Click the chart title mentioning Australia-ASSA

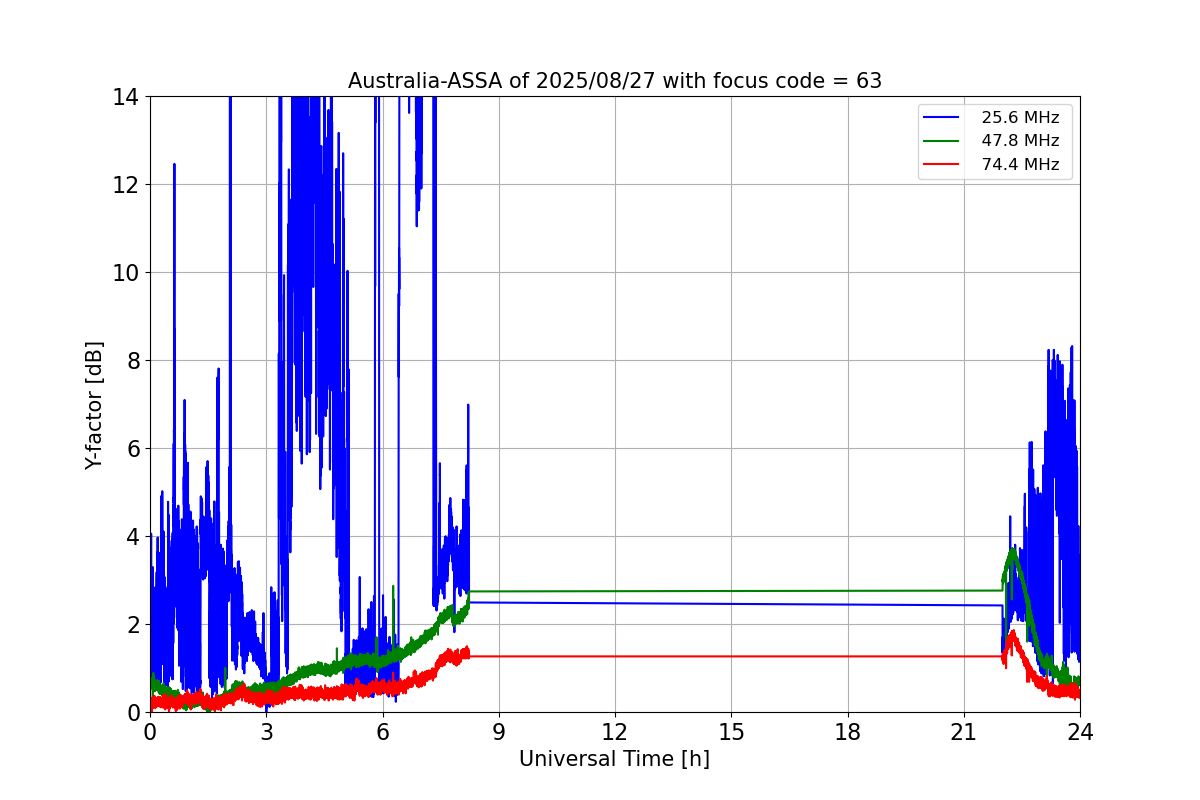coord(614,81)
